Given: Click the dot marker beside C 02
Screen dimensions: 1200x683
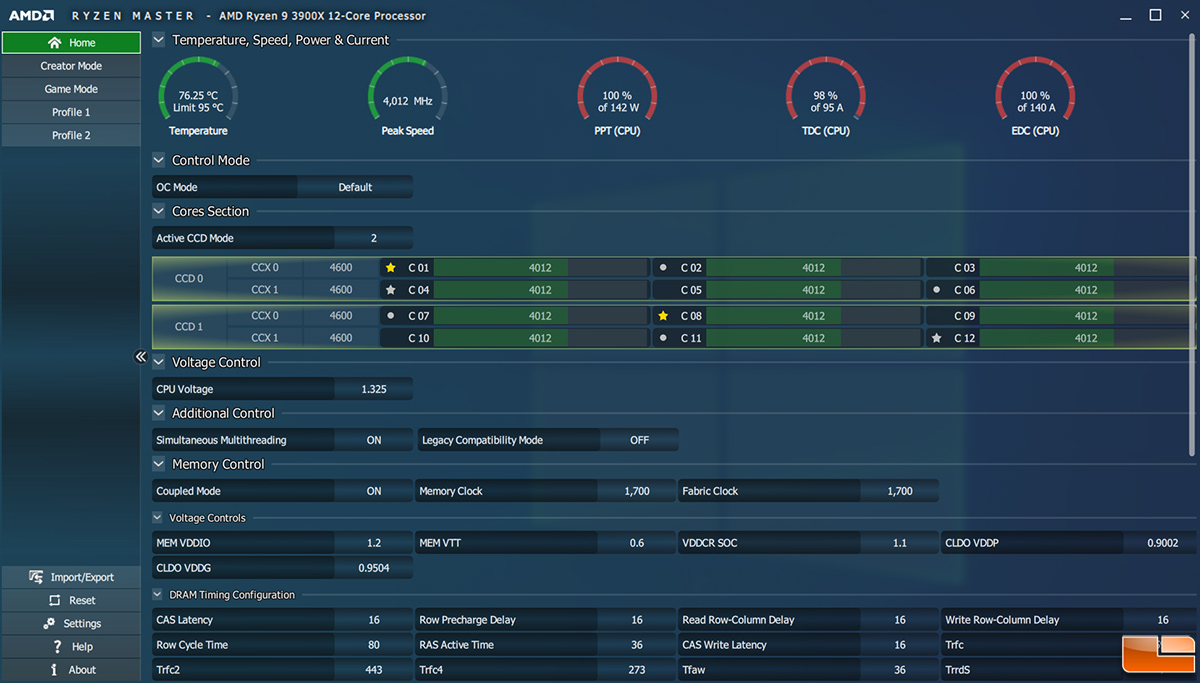Looking at the screenshot, I should point(664,268).
